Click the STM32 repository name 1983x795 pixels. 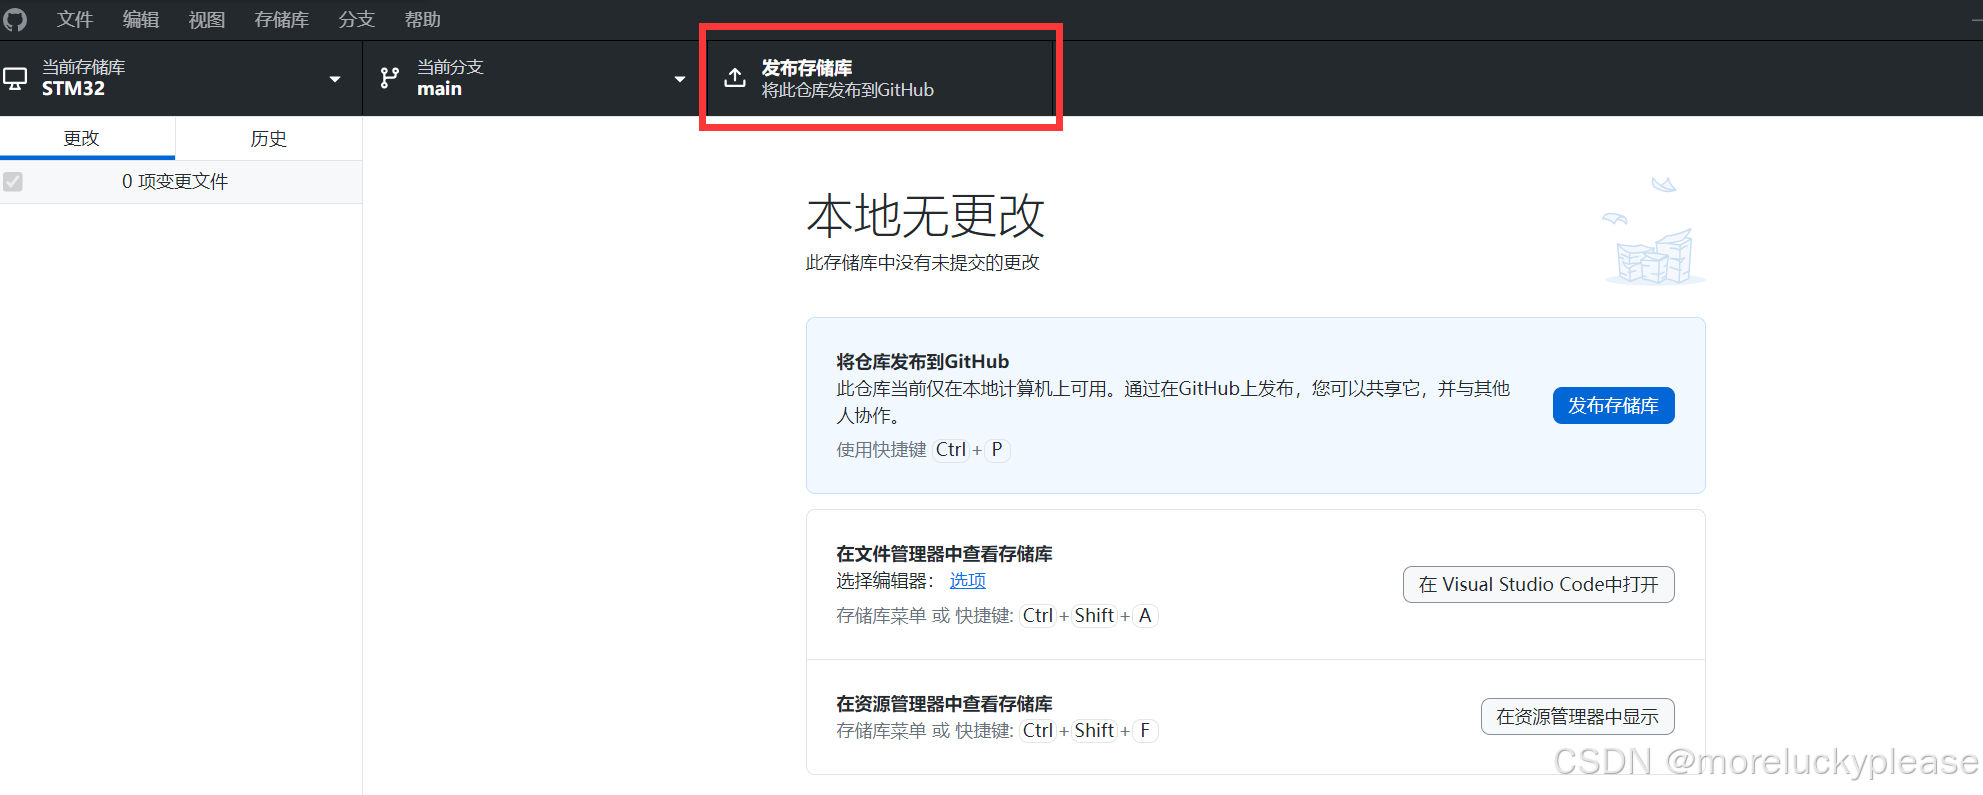[73, 88]
